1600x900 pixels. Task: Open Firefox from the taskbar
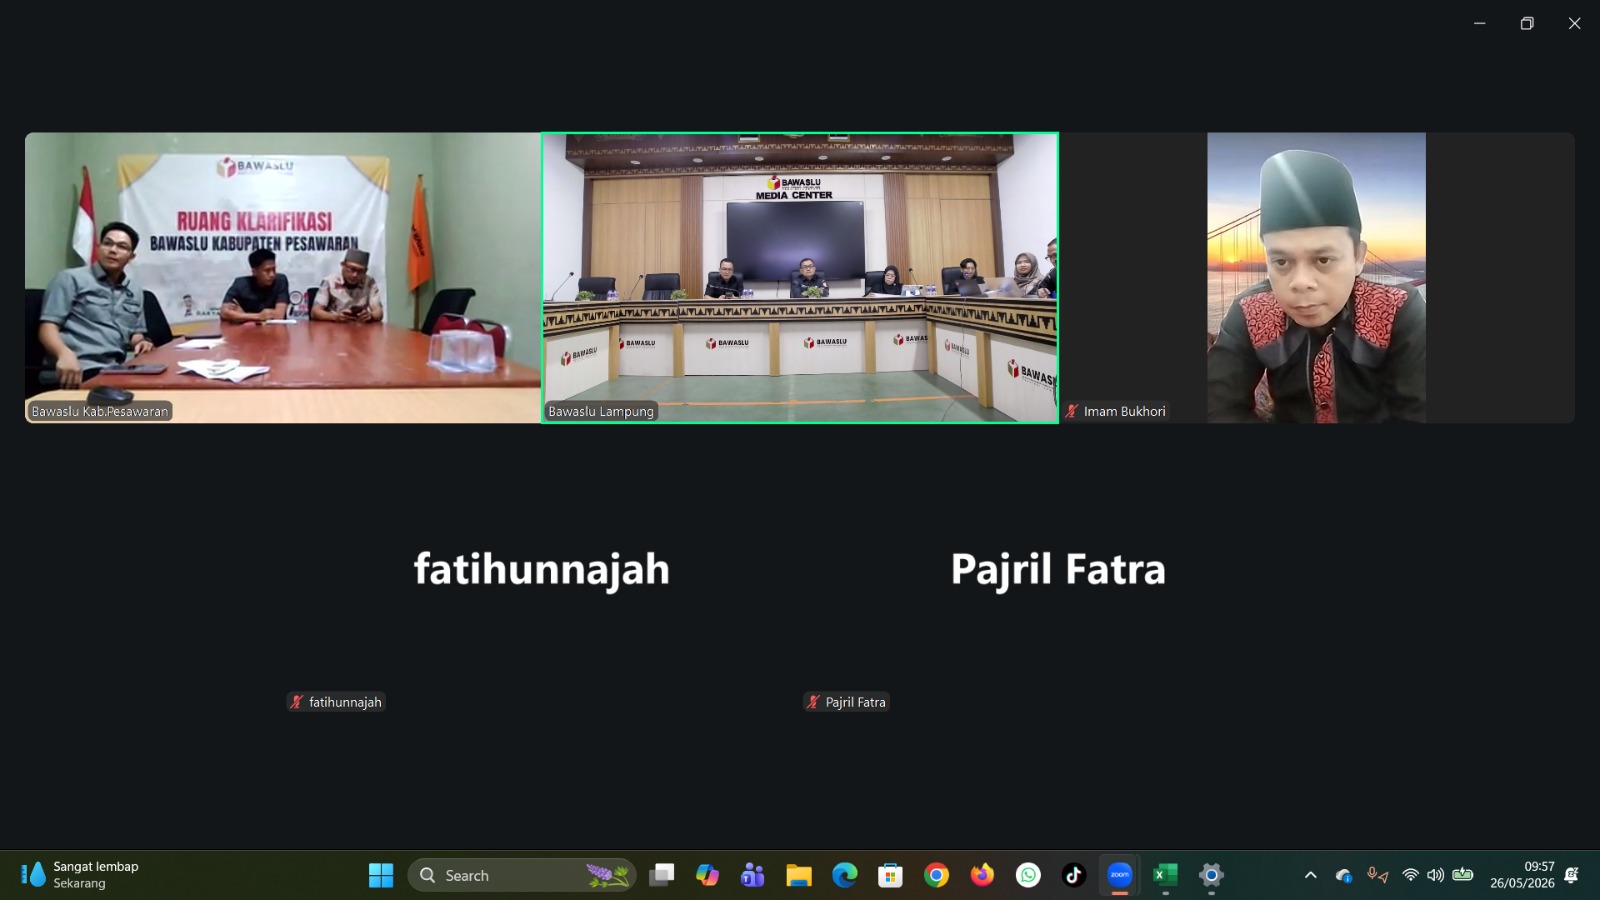tap(982, 875)
